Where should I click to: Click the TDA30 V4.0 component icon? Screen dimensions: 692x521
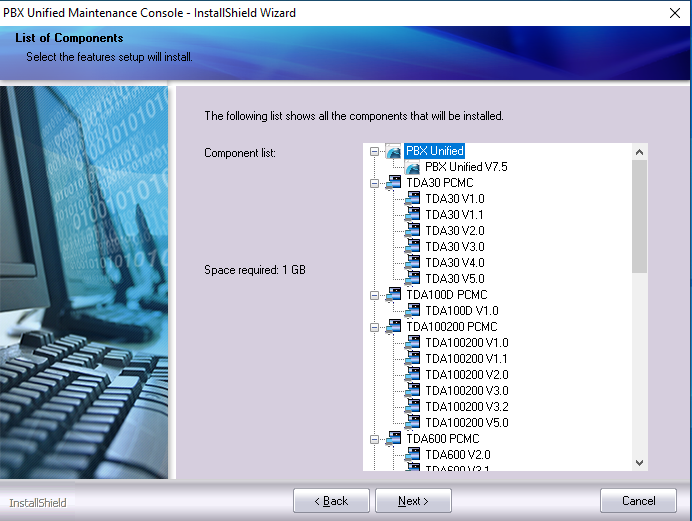click(412, 263)
